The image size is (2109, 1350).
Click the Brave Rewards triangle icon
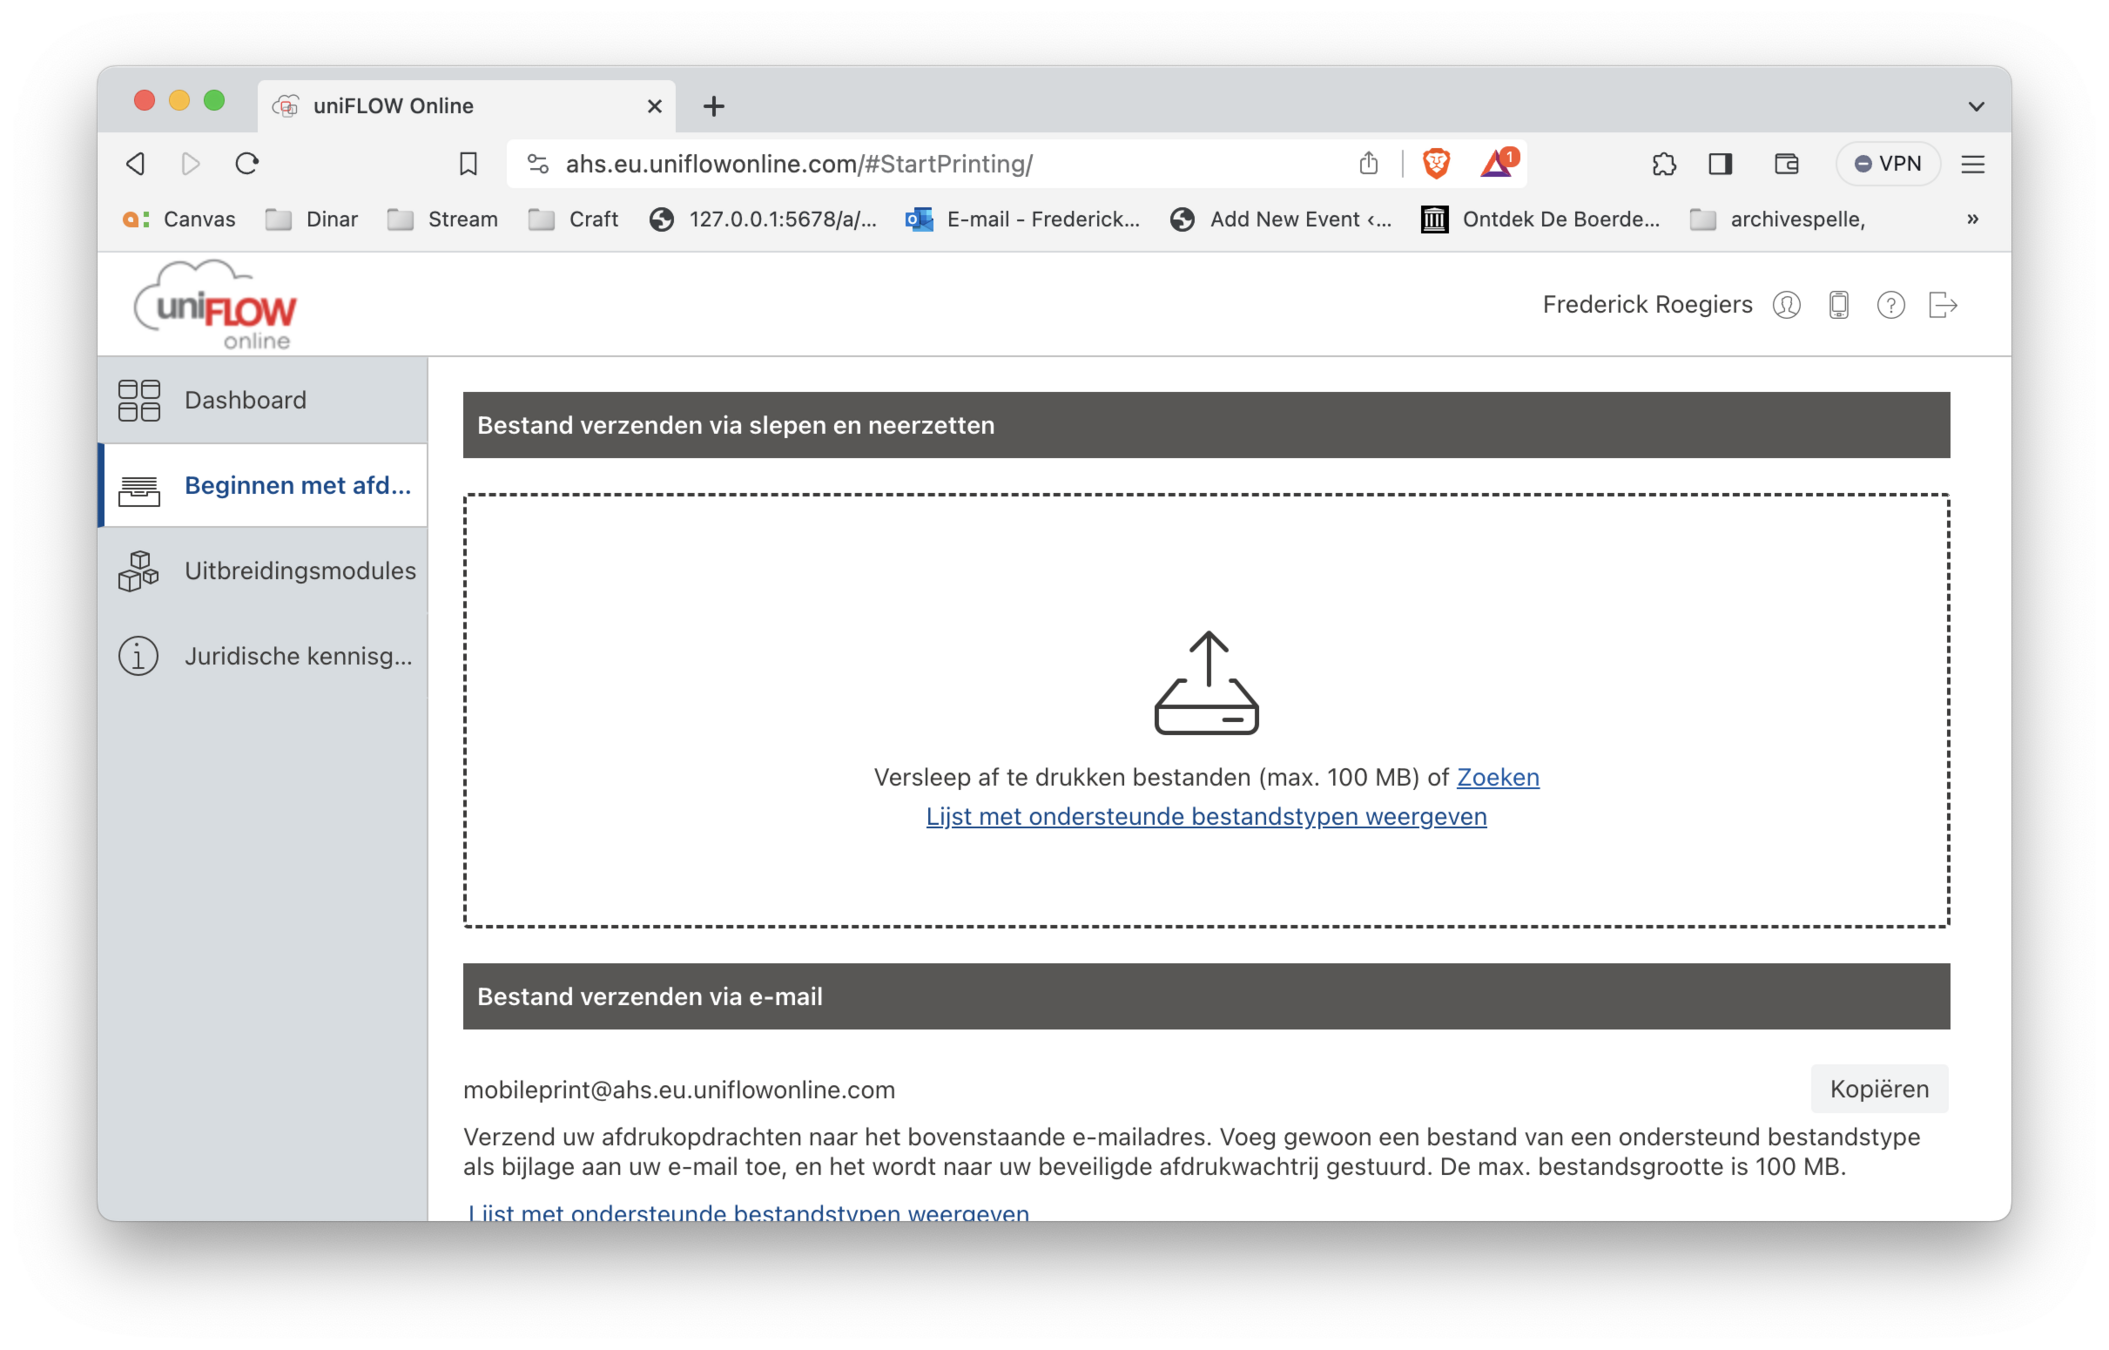[x=1497, y=163]
